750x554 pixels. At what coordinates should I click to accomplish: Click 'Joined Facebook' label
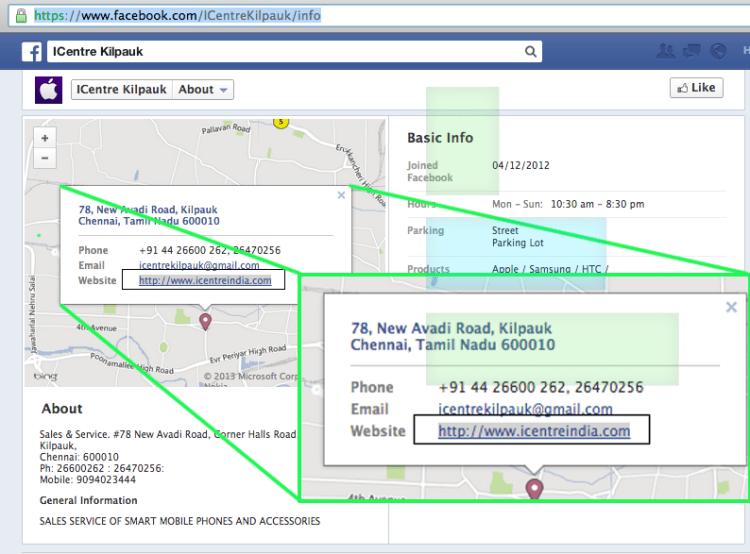[430, 171]
